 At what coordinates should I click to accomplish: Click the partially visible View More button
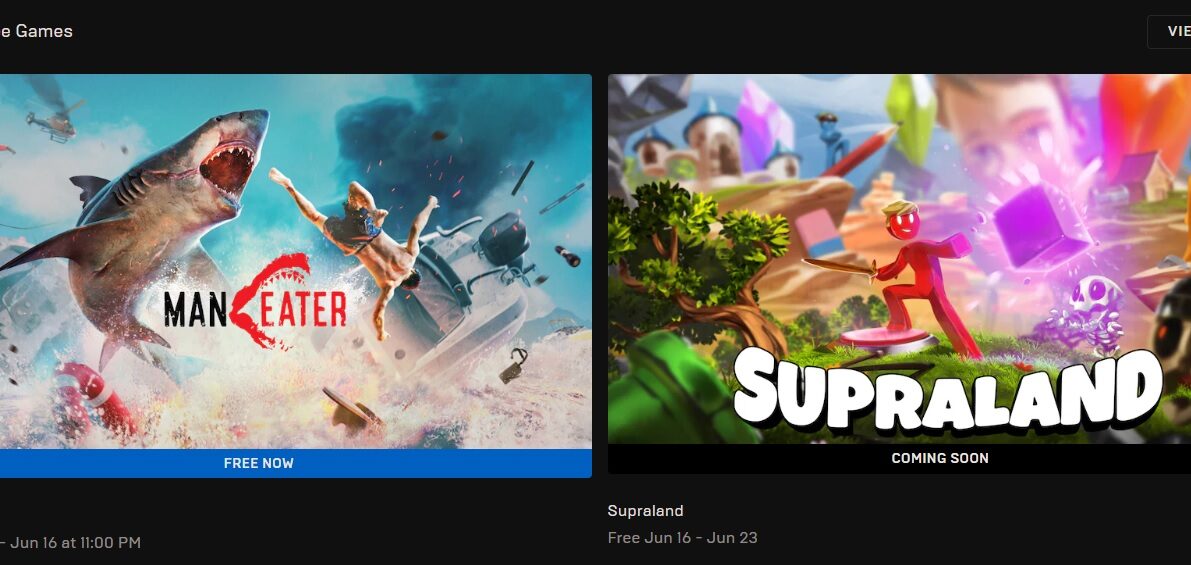(x=1170, y=31)
